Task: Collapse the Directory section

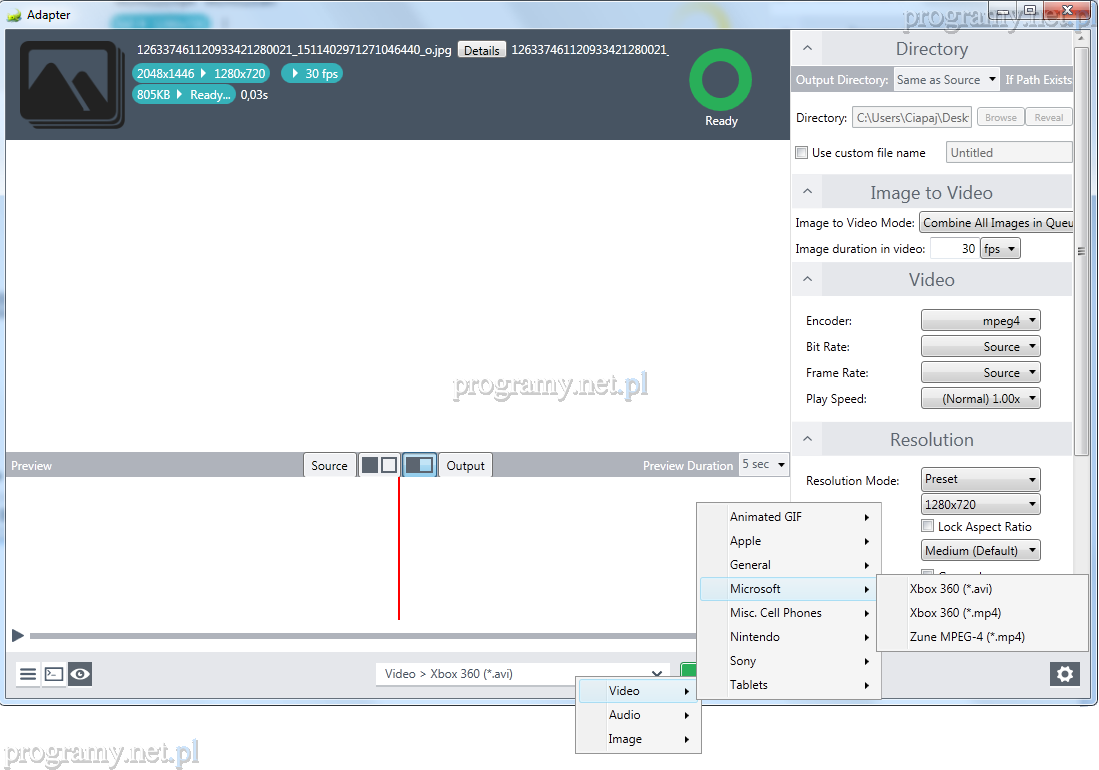Action: click(807, 49)
